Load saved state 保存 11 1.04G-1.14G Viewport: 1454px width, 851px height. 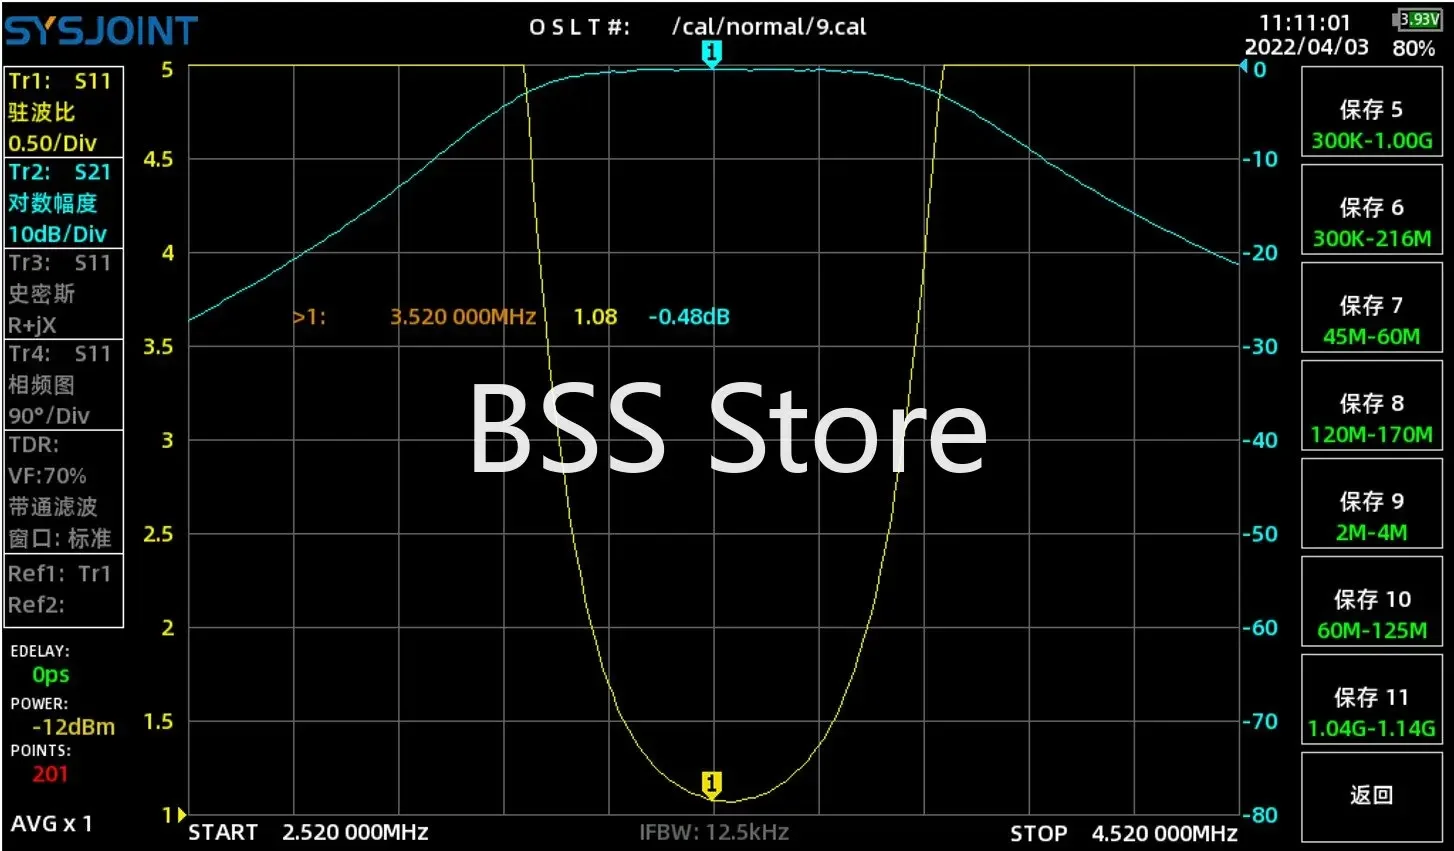pos(1371,699)
